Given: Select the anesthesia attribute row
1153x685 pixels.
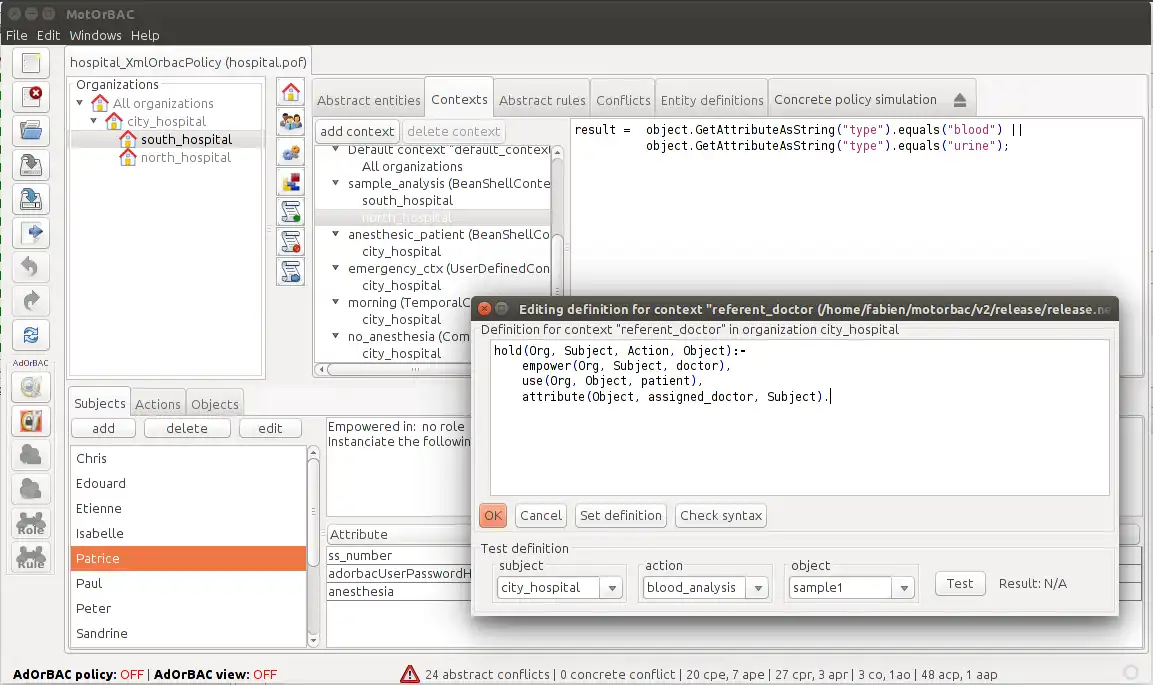Looking at the screenshot, I should (x=399, y=592).
